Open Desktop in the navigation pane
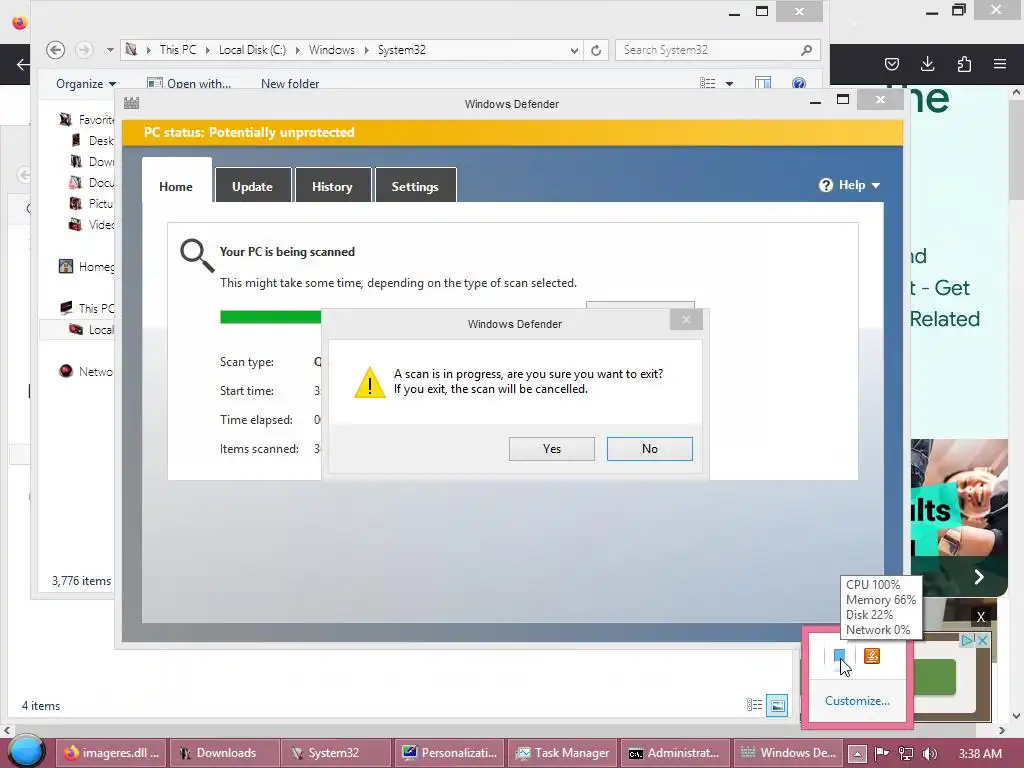 coord(91,140)
